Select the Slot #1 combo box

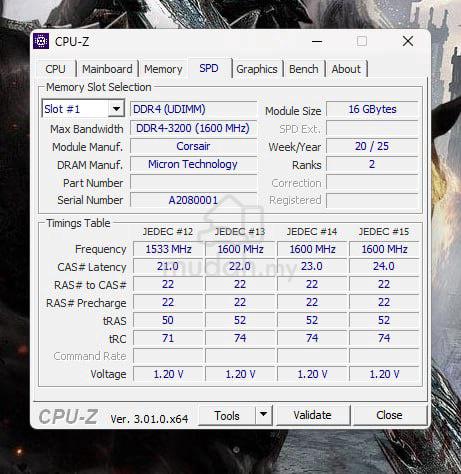click(x=83, y=109)
